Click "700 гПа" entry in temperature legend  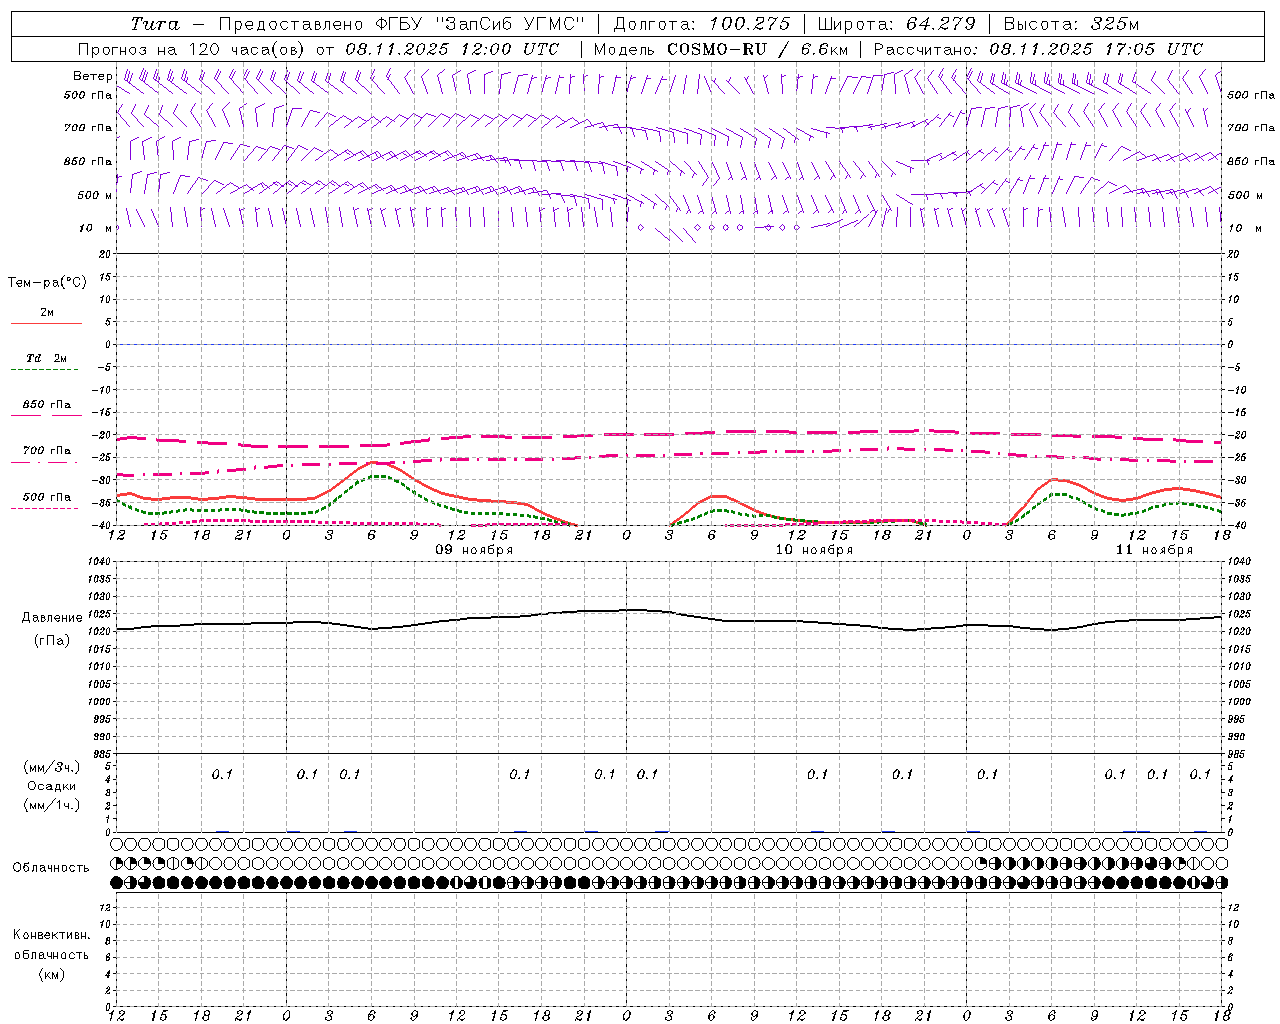click(x=47, y=451)
